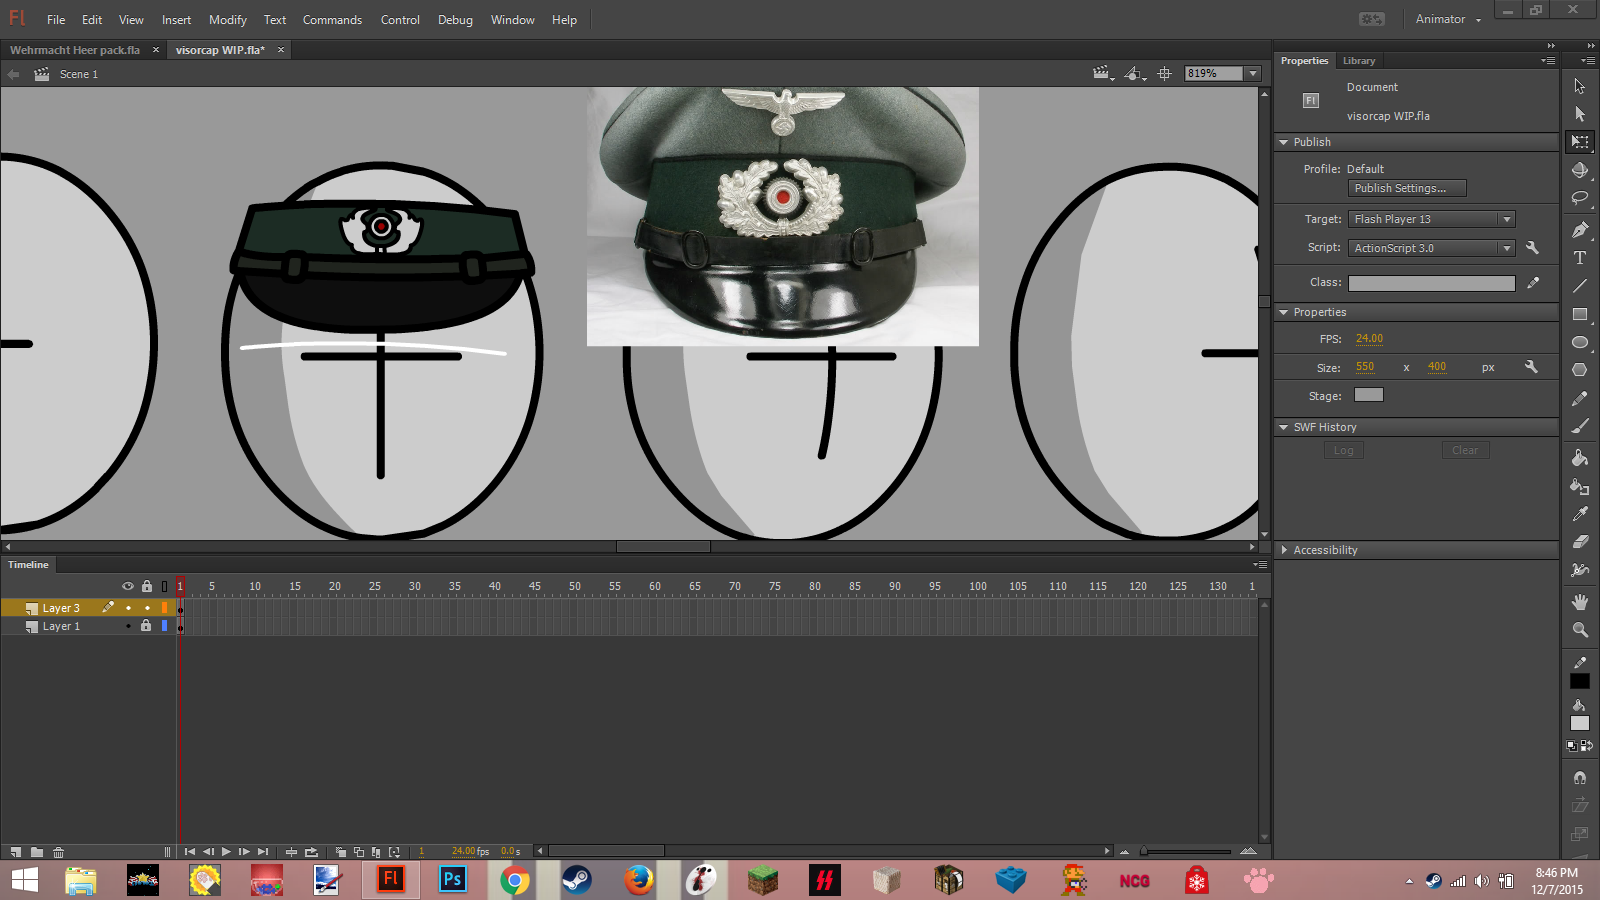Select the Bone tool
This screenshot has height=900, width=1600.
(x=1580, y=570)
